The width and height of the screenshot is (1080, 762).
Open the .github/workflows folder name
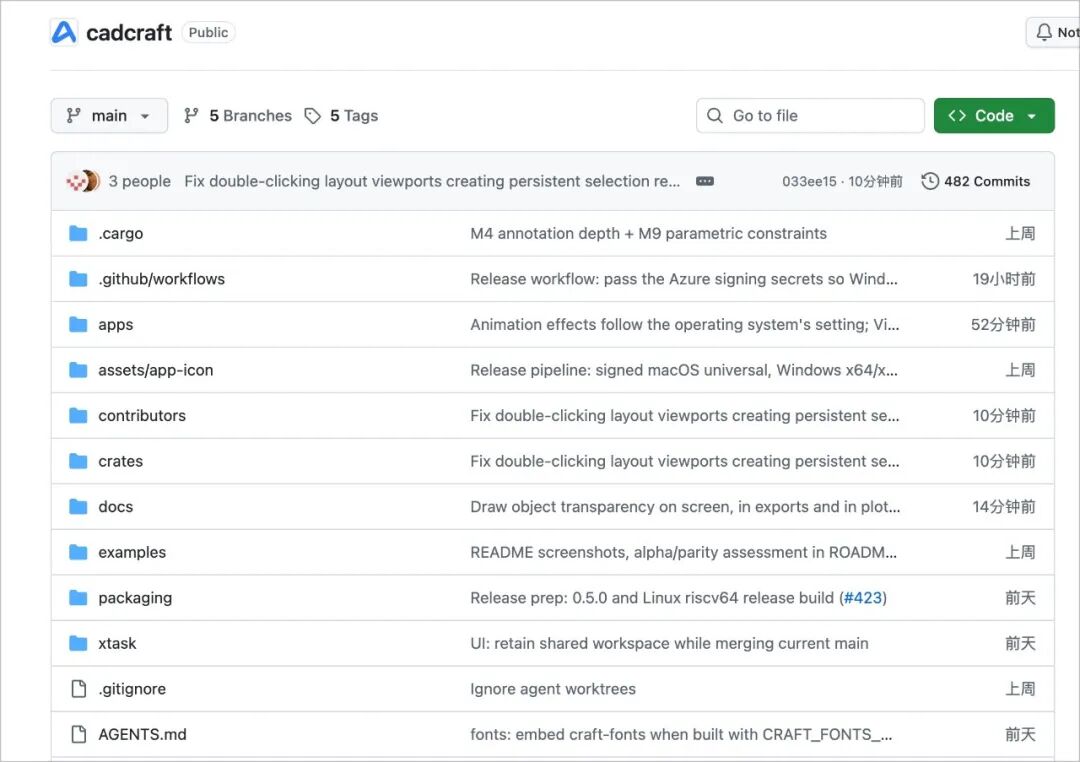(x=162, y=279)
